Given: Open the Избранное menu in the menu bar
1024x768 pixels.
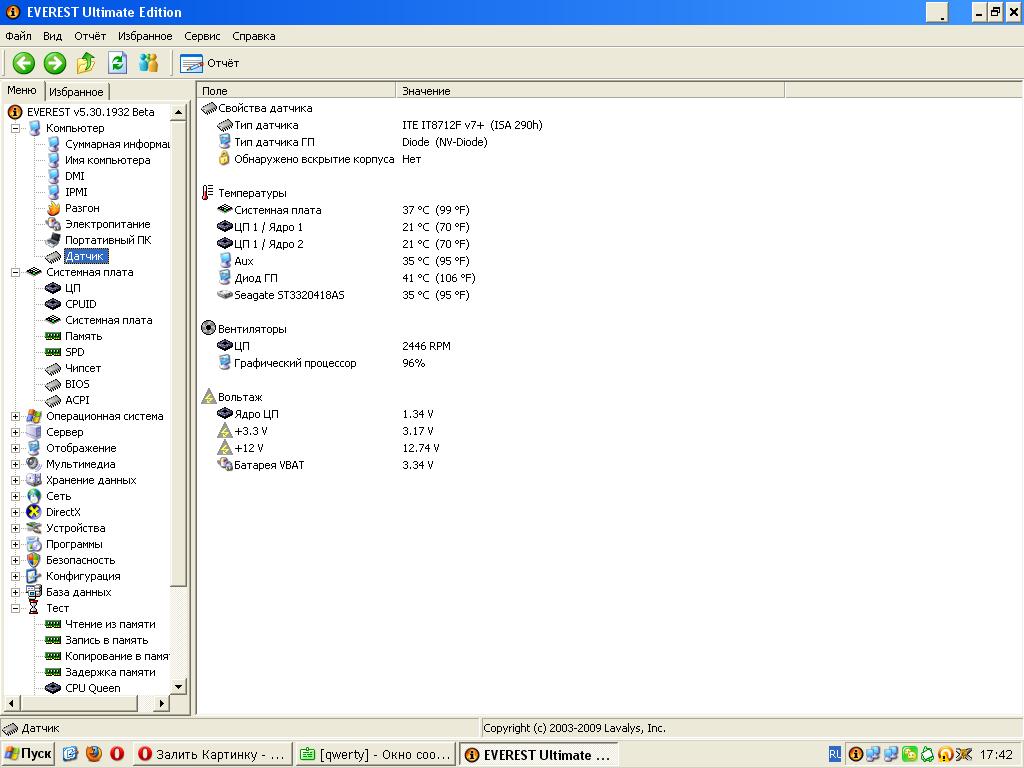Looking at the screenshot, I should click(145, 36).
